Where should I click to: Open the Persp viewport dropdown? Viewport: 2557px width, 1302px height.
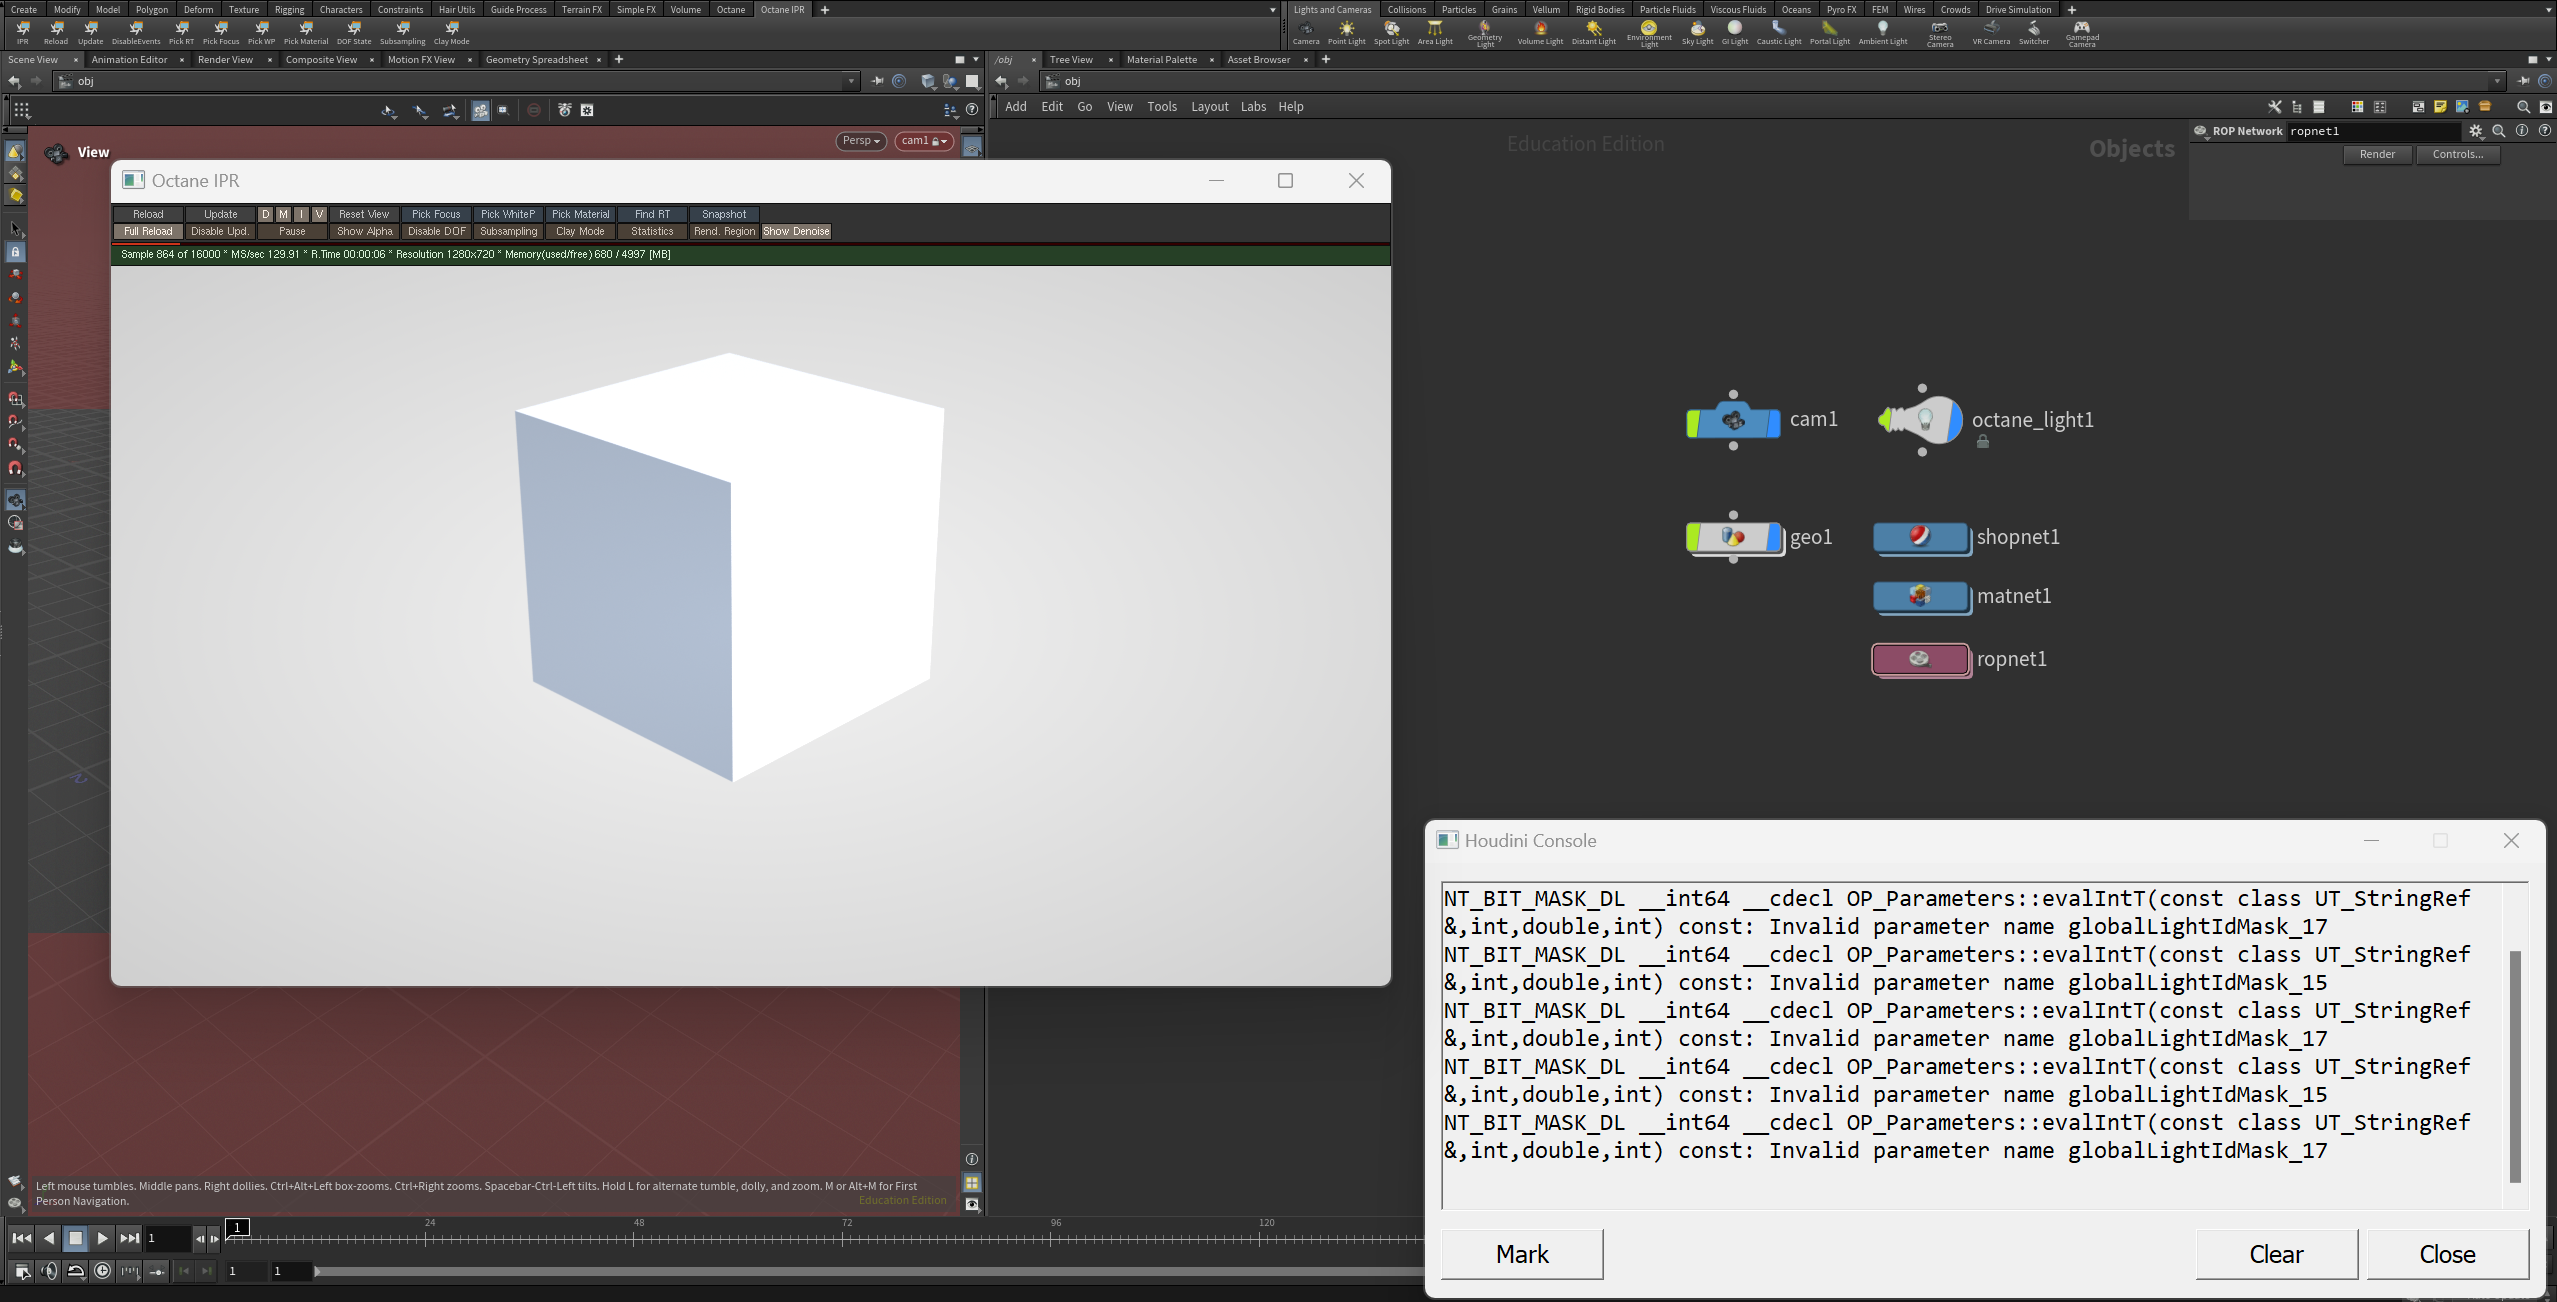tap(861, 141)
